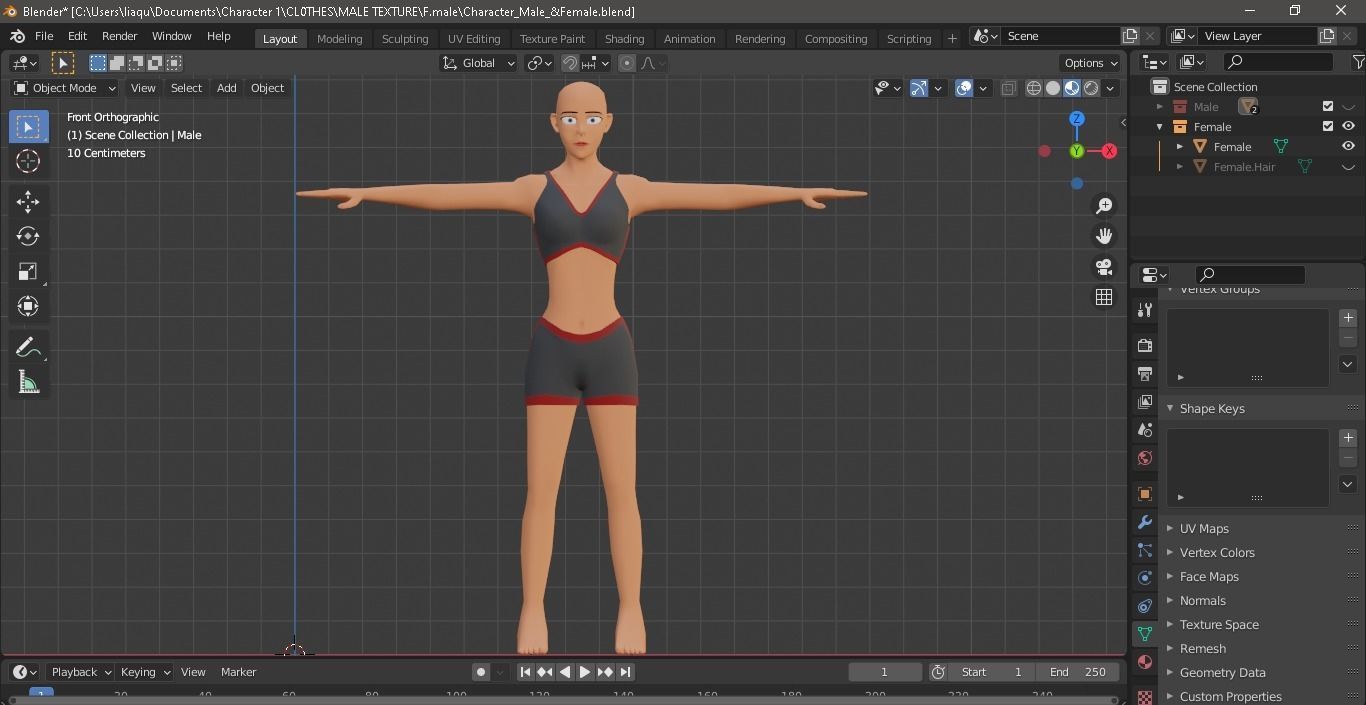Add a new shape key with plus
The height and width of the screenshot is (705, 1366).
pos(1348,438)
